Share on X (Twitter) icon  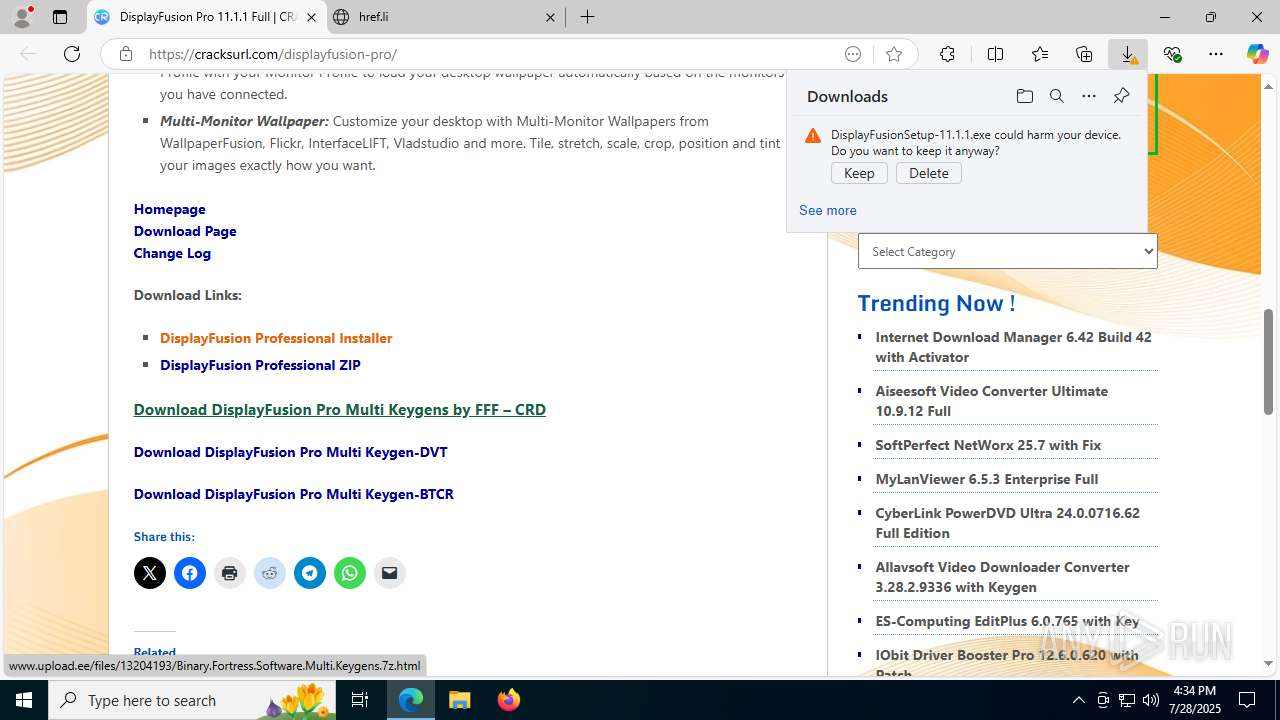click(150, 573)
